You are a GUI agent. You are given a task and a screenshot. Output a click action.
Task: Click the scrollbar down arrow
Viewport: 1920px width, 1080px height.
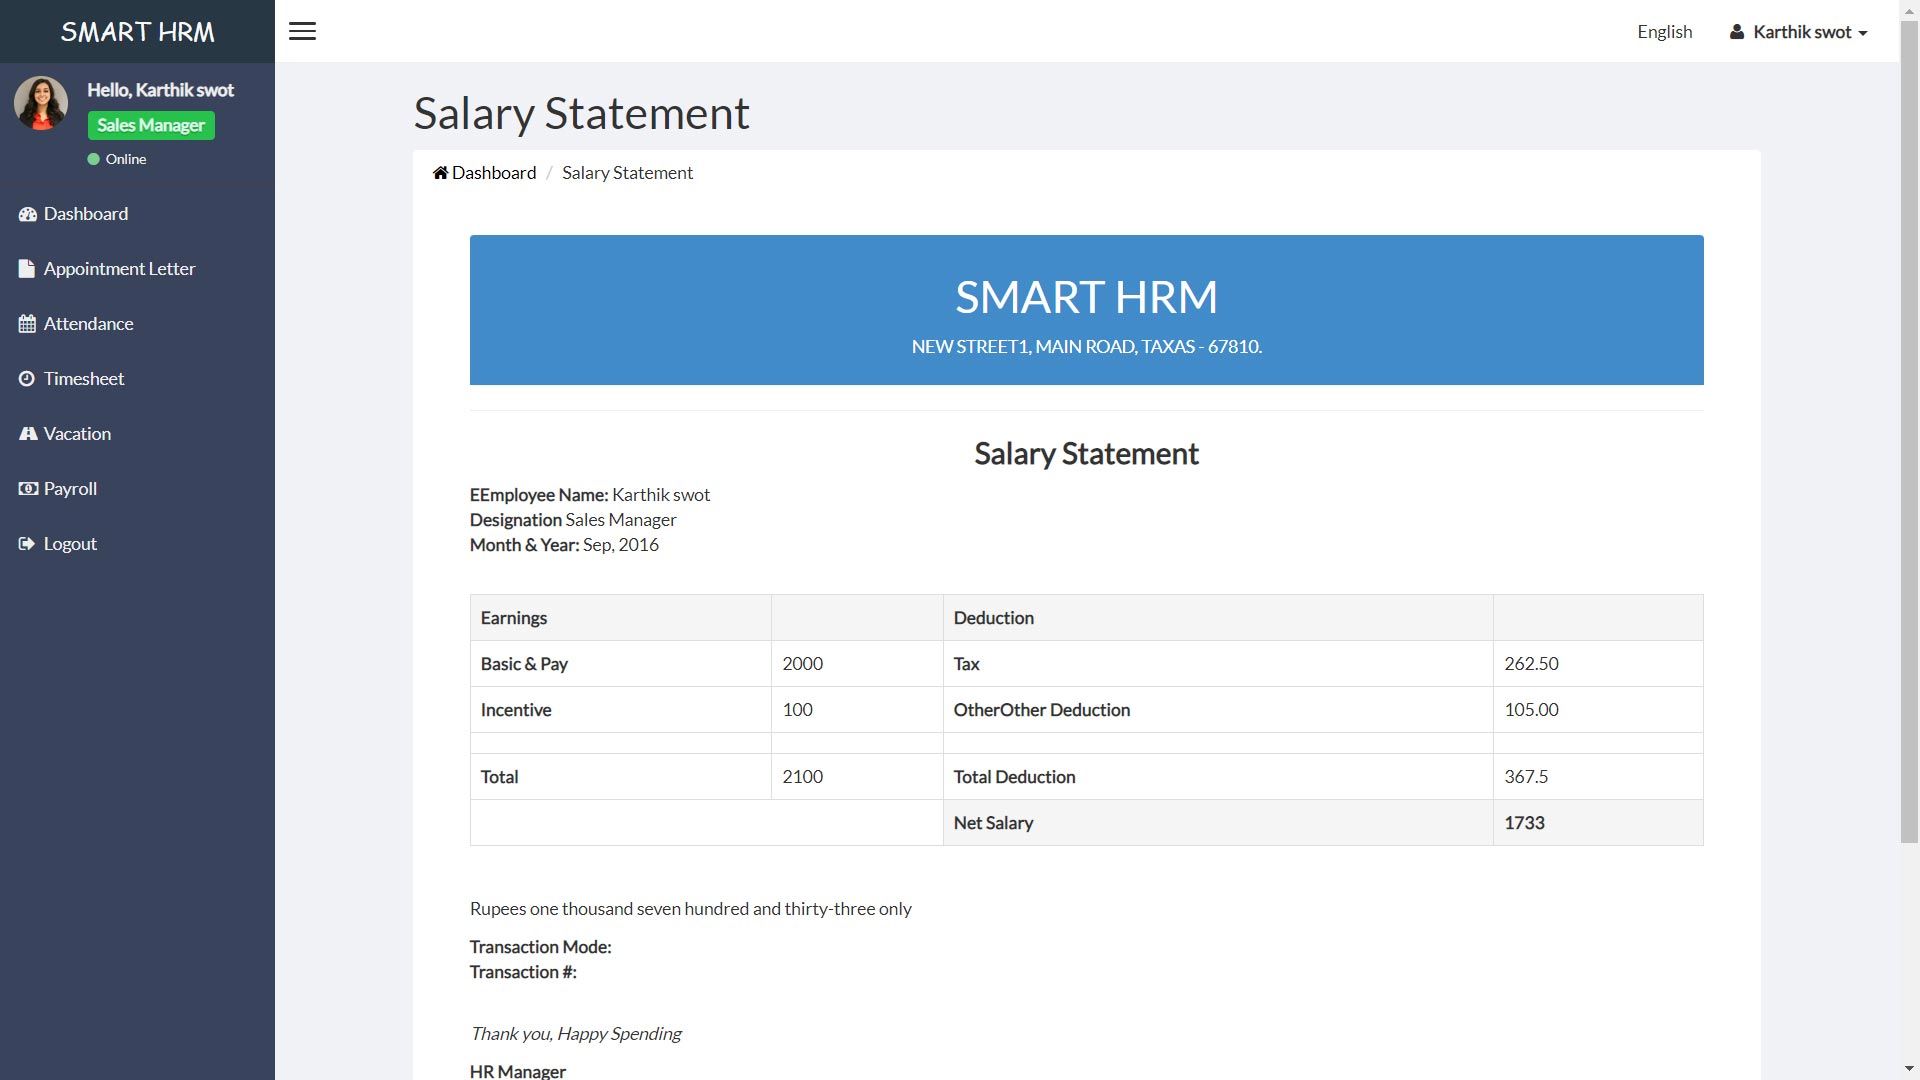(x=1909, y=1070)
